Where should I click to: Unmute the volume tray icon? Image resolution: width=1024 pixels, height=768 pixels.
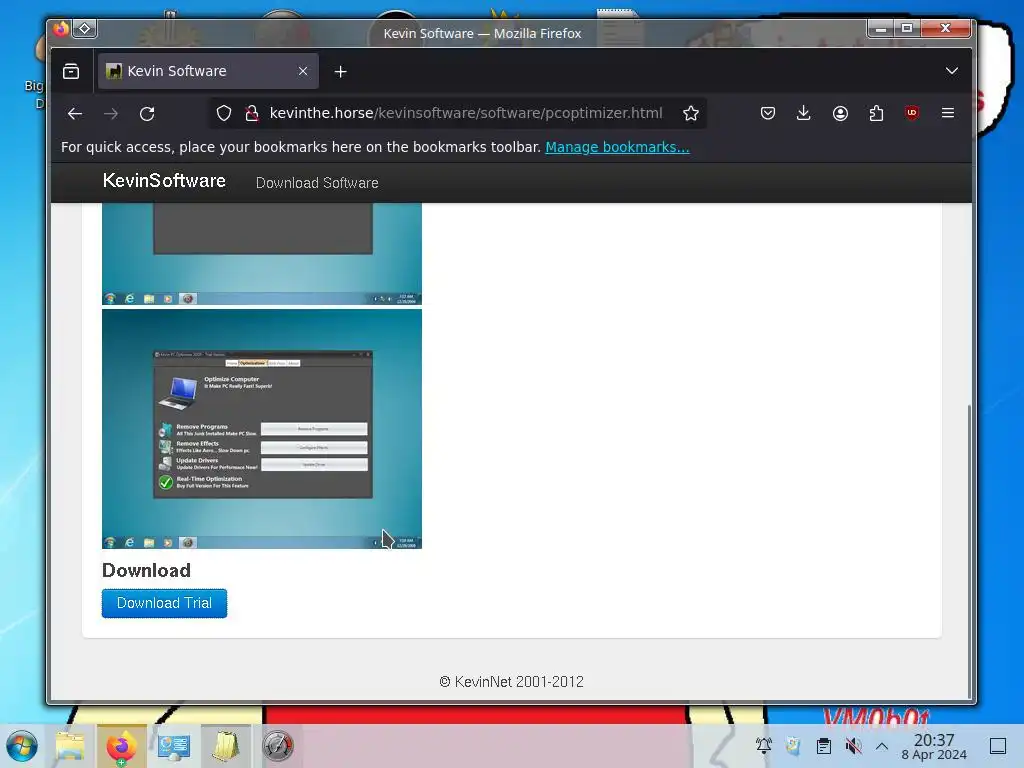[x=853, y=746]
